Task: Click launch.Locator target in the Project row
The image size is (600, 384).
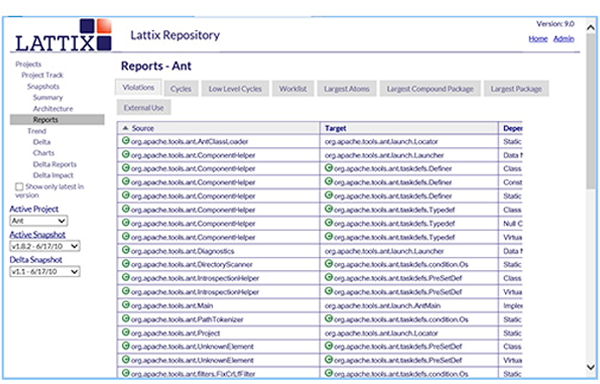Action: (382, 333)
